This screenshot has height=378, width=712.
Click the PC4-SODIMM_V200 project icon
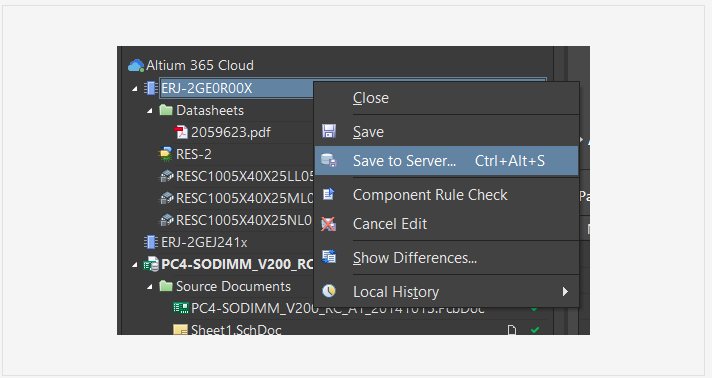(x=151, y=264)
